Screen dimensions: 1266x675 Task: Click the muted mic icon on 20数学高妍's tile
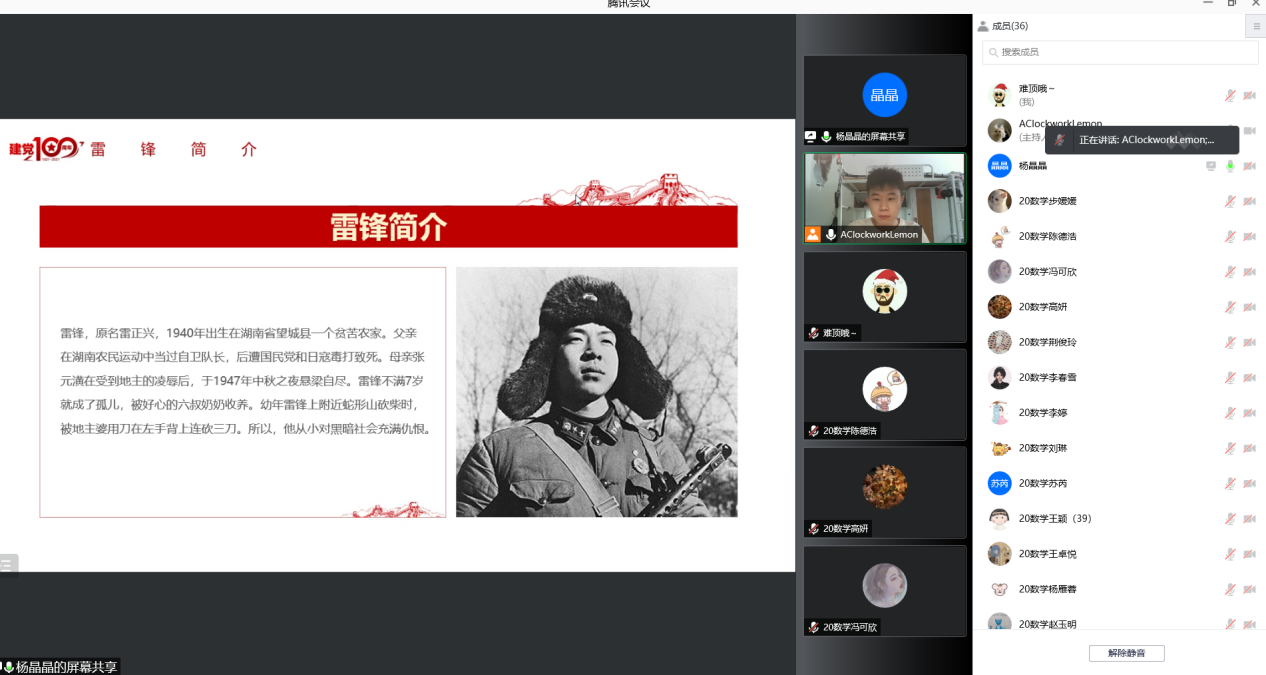(x=814, y=528)
